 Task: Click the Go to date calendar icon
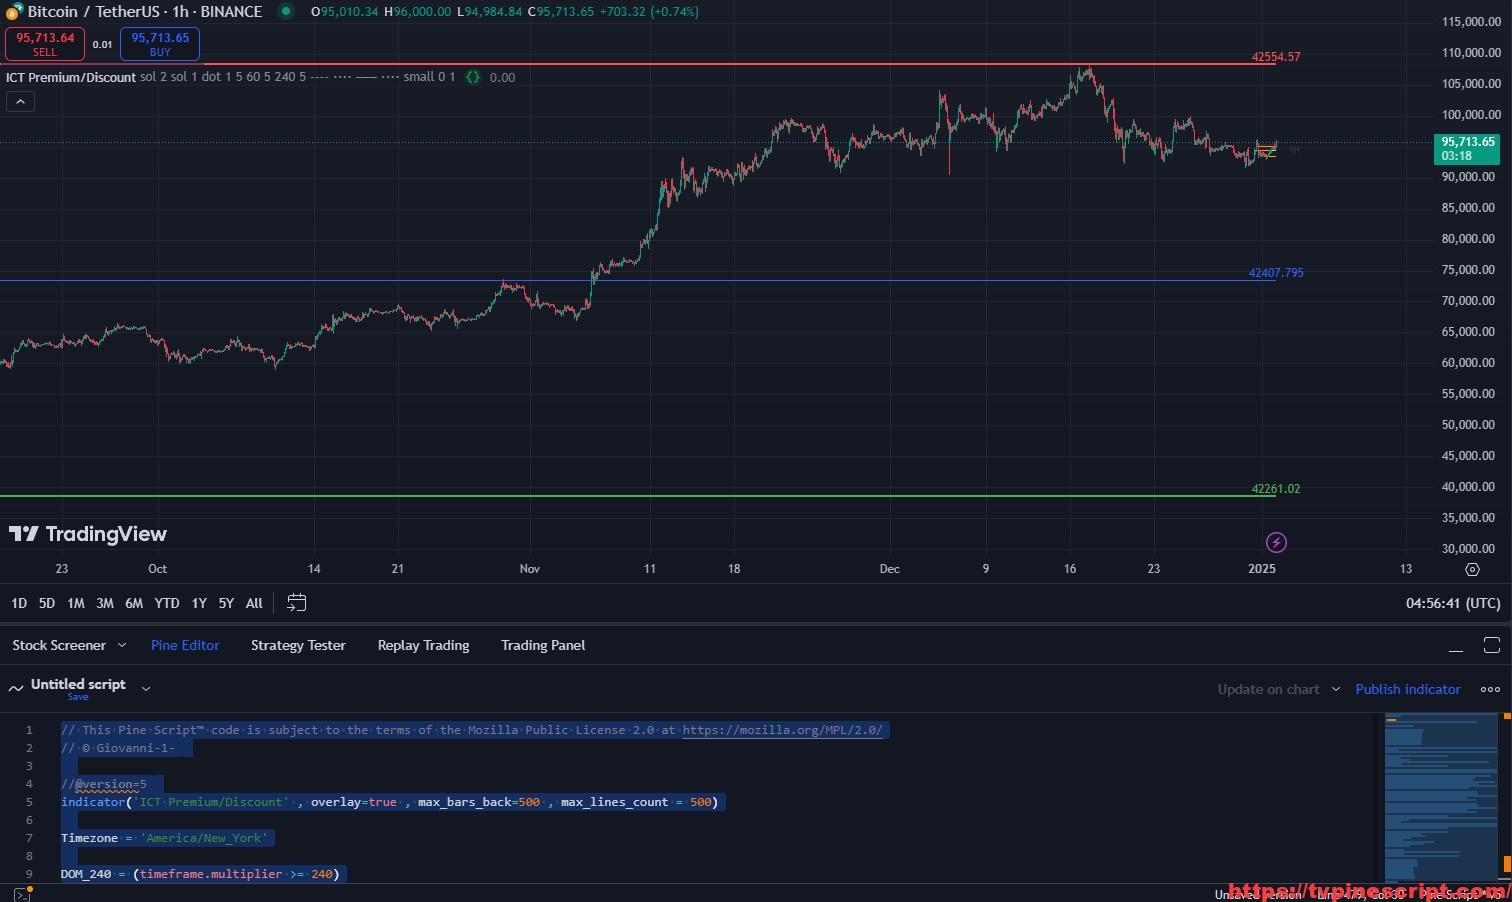[296, 603]
